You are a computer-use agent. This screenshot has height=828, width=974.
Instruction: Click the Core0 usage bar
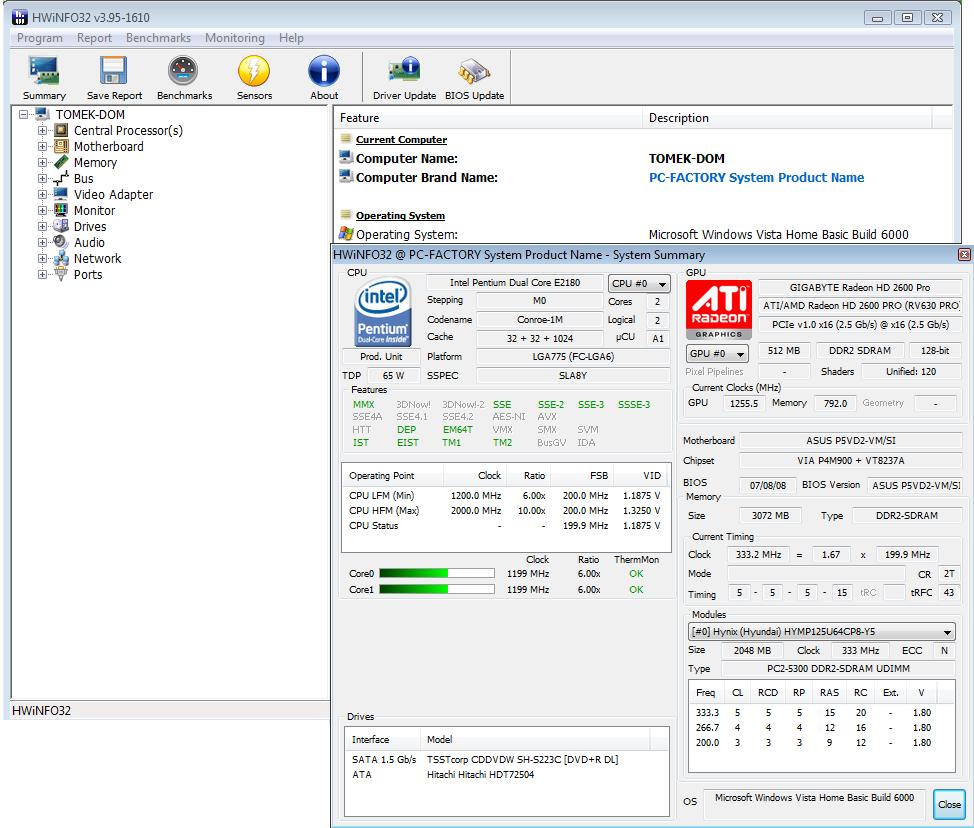point(437,573)
